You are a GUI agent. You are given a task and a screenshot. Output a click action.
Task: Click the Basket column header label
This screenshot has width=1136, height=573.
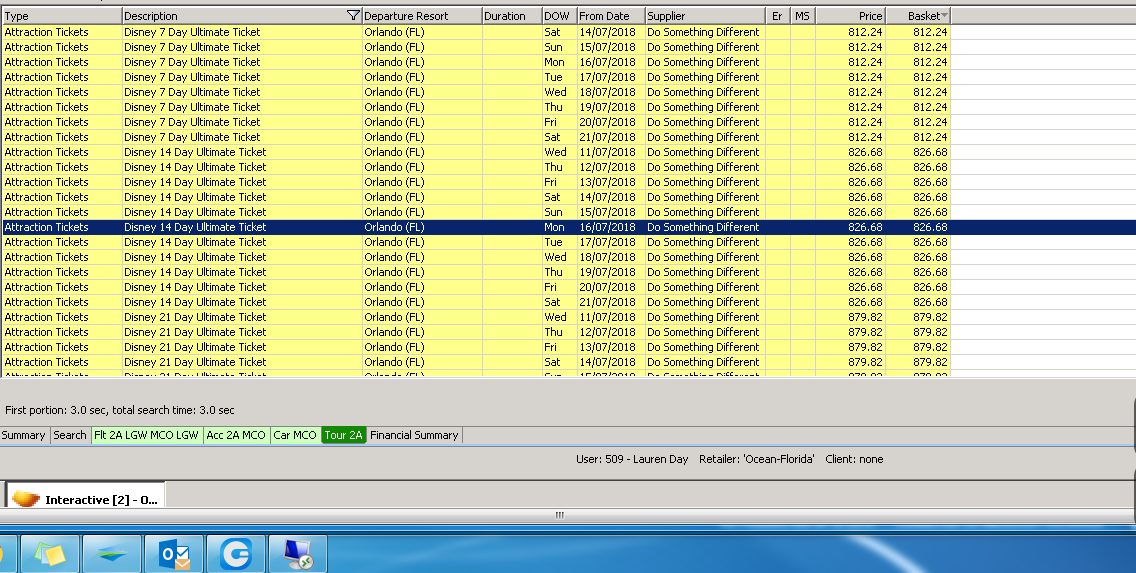click(924, 16)
